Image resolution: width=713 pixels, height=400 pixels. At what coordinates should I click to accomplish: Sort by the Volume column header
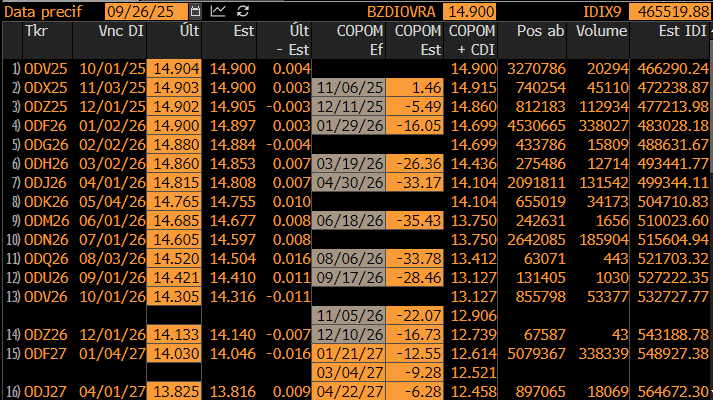(601, 31)
